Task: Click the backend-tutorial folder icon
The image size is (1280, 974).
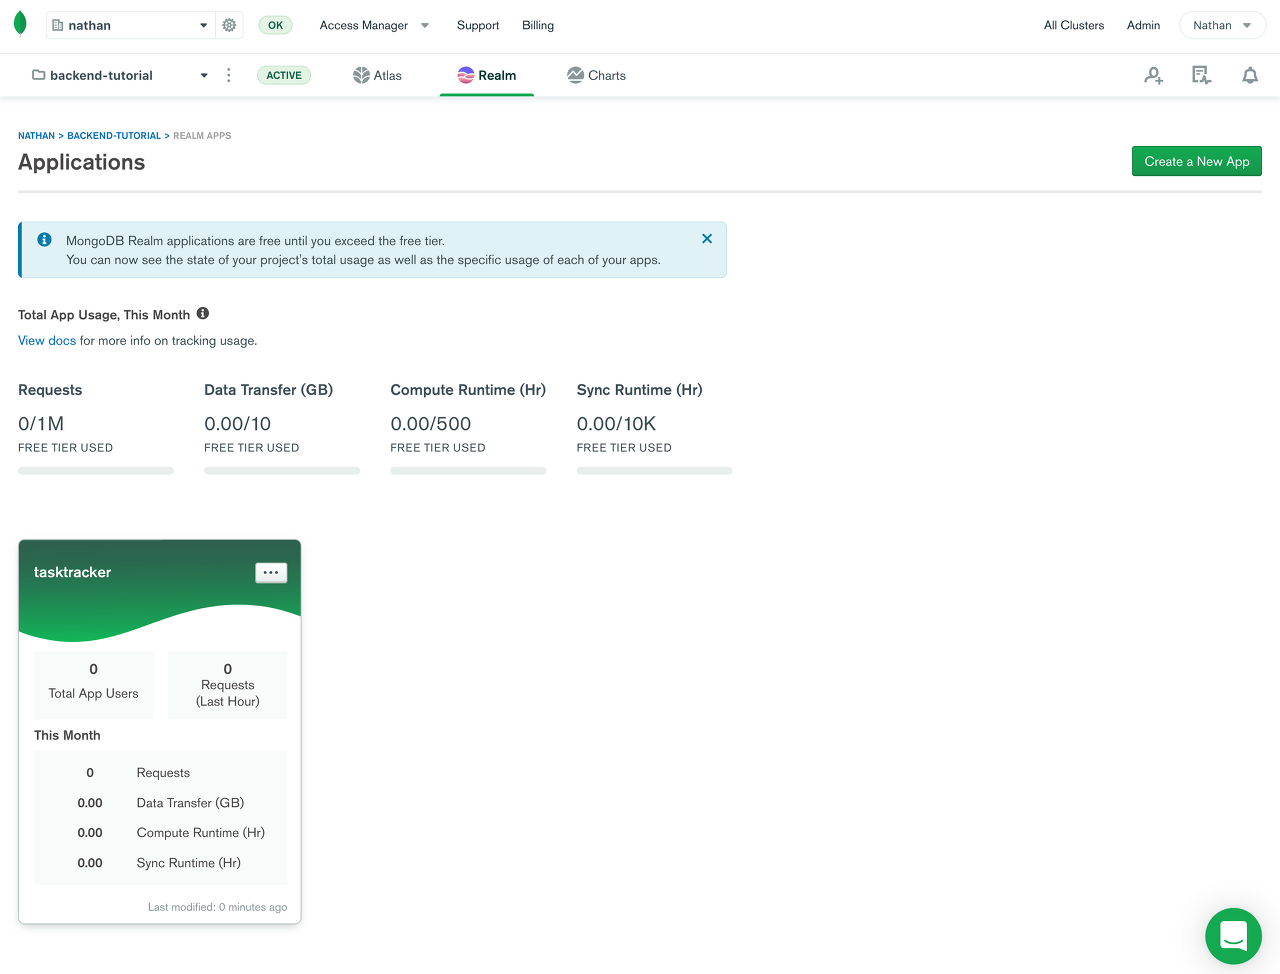Action: [39, 75]
